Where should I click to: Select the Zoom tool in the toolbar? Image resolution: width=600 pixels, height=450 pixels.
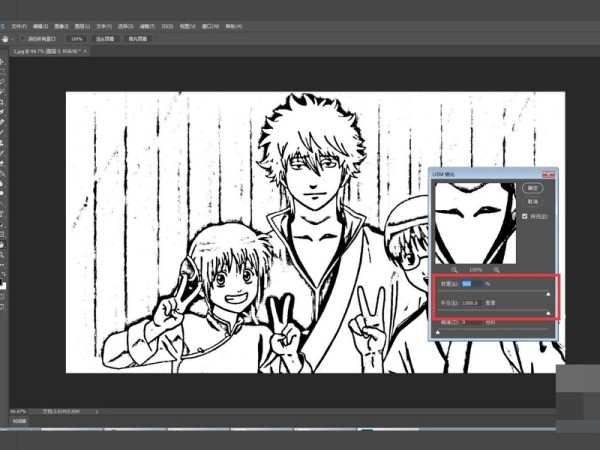[x=4, y=254]
